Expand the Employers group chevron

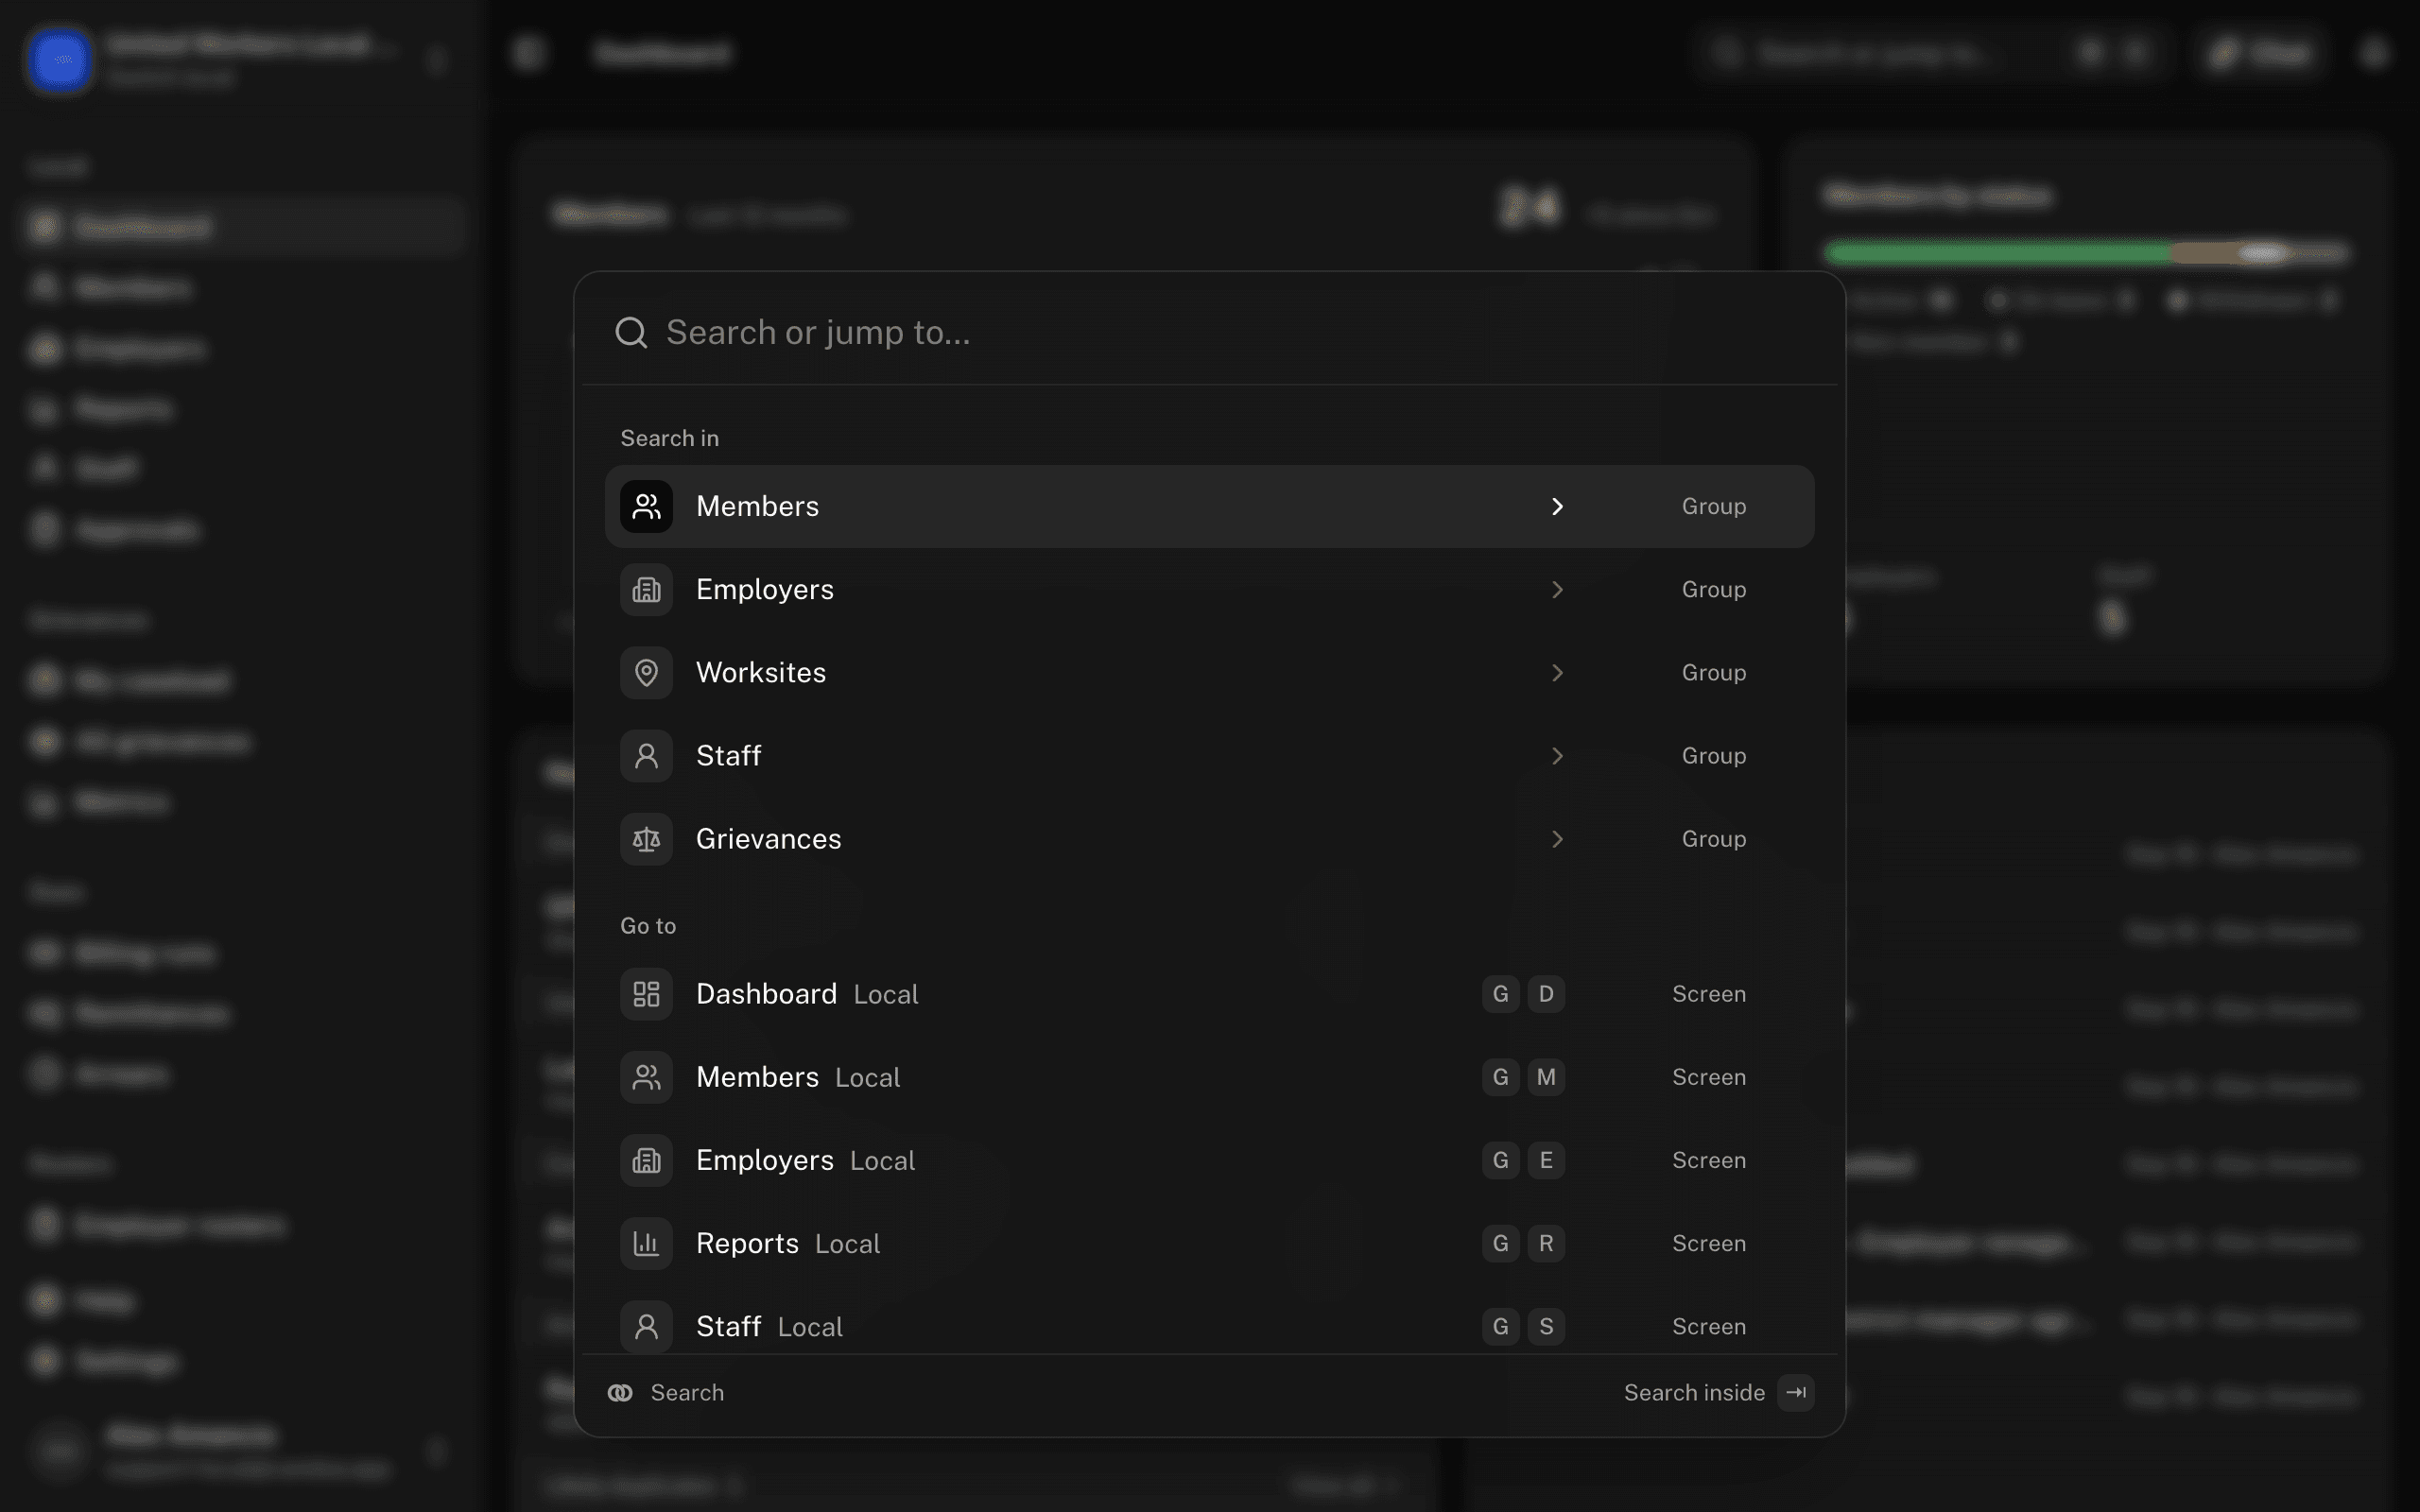click(1557, 589)
